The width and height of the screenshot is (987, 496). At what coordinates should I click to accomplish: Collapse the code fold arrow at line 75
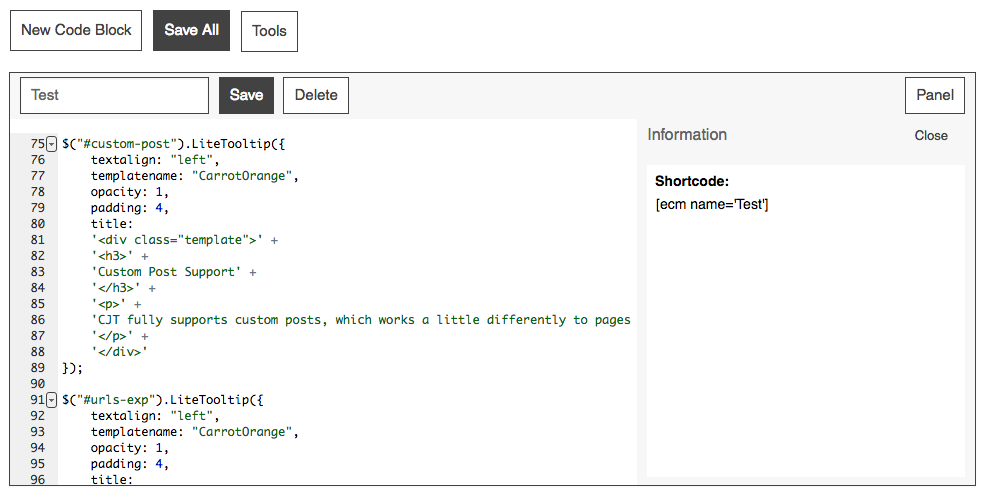(x=52, y=144)
